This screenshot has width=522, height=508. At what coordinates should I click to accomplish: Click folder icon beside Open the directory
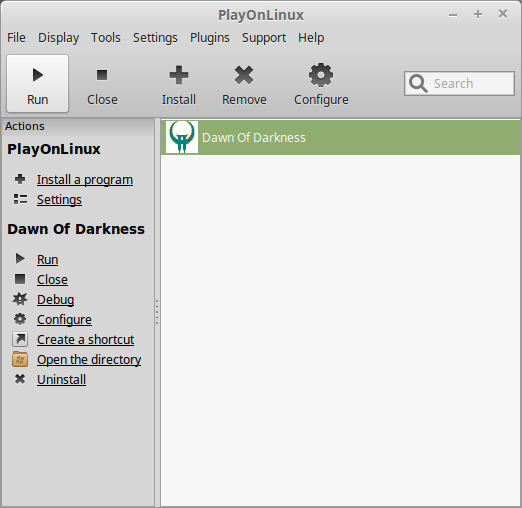pyautogui.click(x=20, y=359)
